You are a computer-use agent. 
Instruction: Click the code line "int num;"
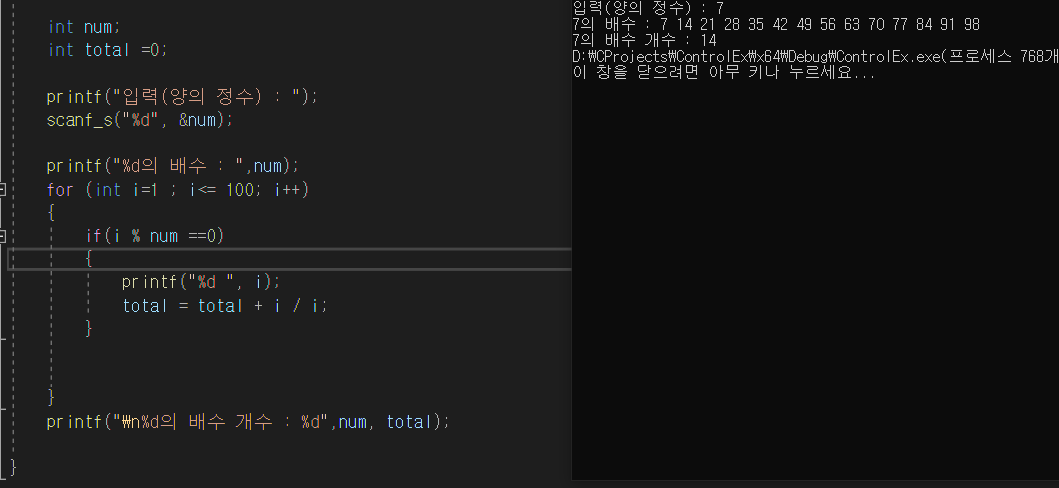[x=84, y=27]
